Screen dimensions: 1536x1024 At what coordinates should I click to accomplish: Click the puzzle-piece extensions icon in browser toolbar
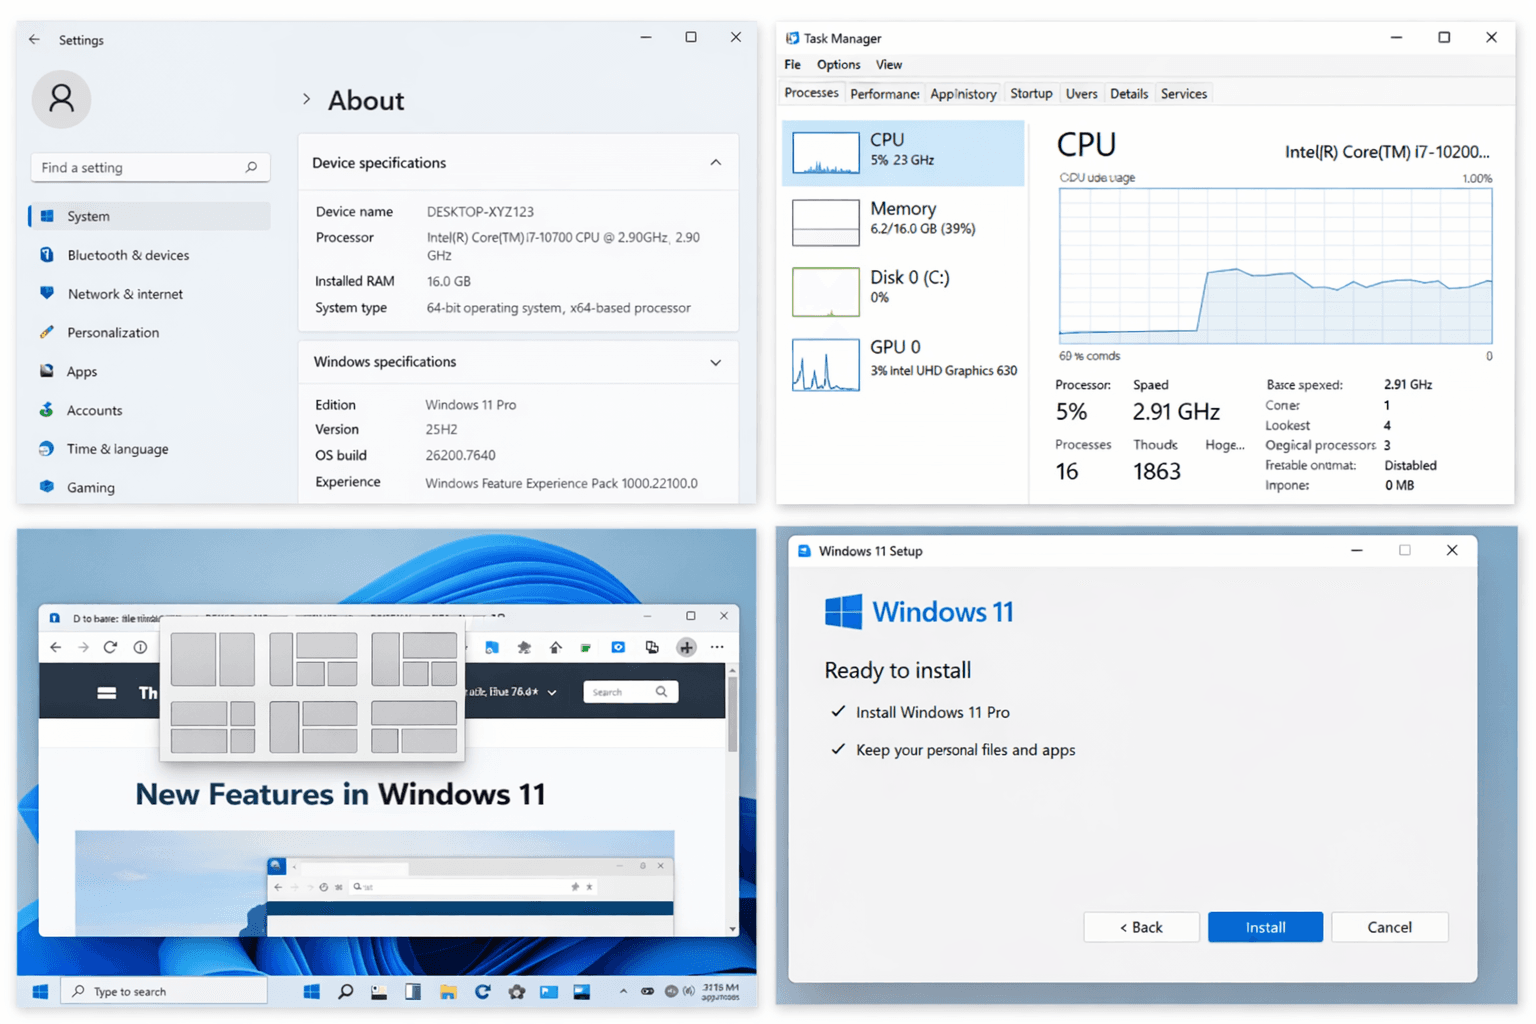pos(524,647)
